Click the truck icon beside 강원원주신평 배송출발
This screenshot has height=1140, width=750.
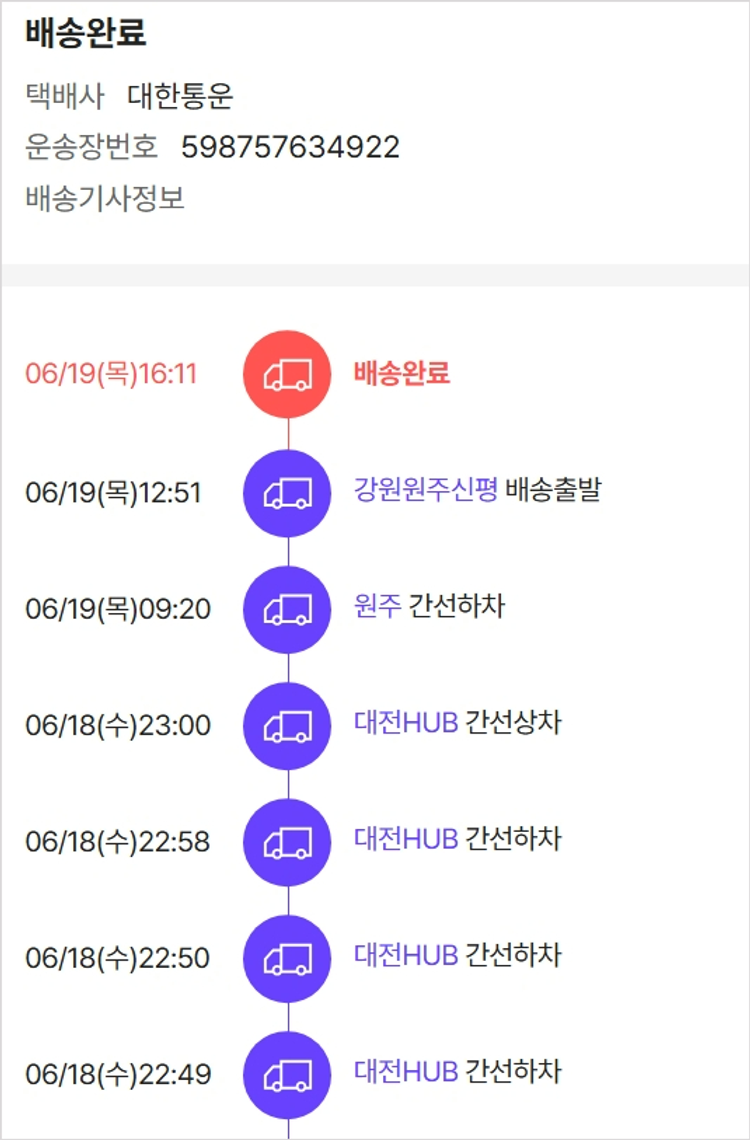tap(288, 493)
